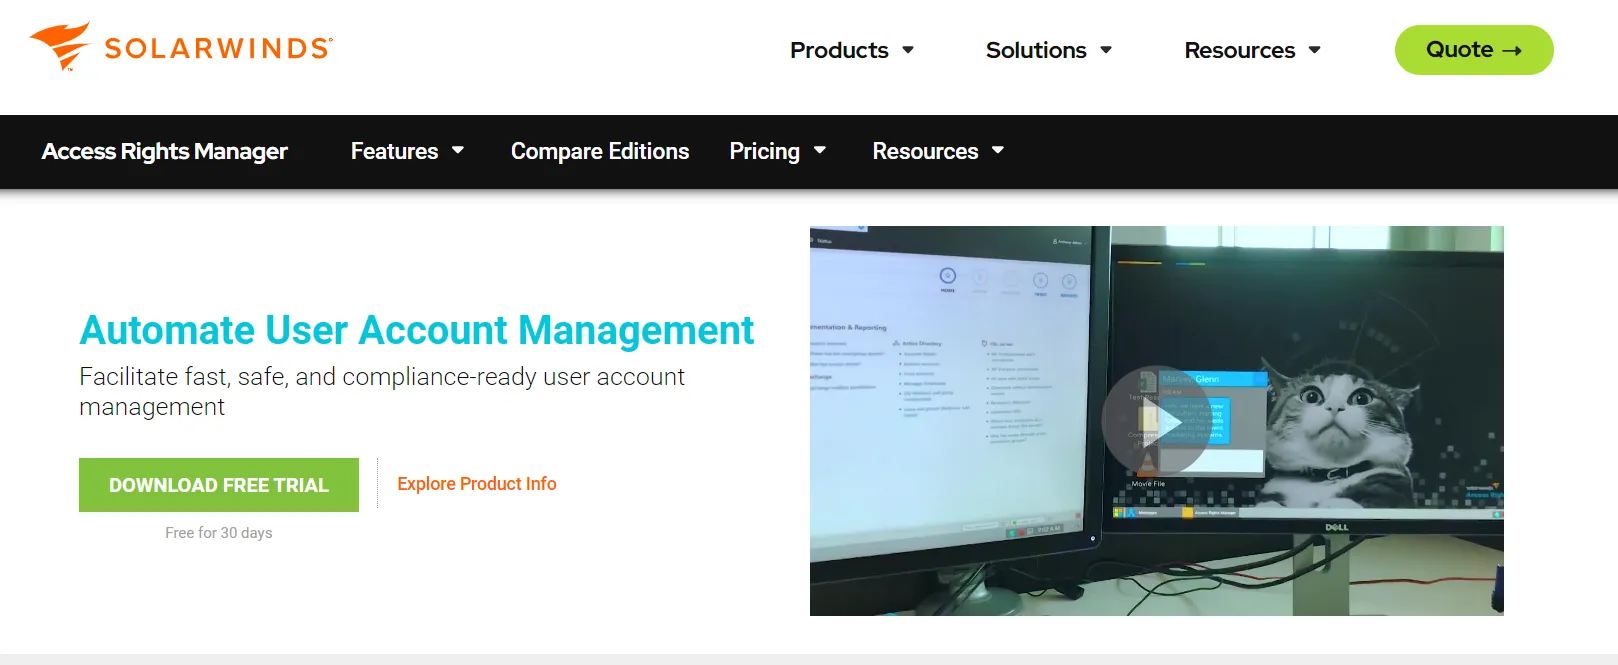
Task: Click the green Quote button
Action: click(x=1474, y=50)
